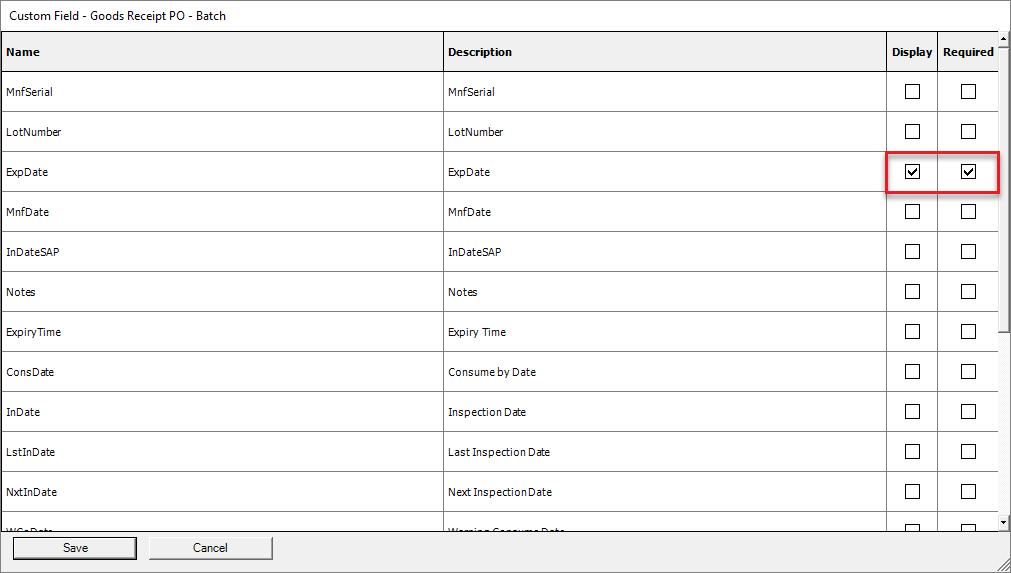Toggle Display checkbox for MnfDate
The image size is (1011, 573).
pyautogui.click(x=912, y=212)
